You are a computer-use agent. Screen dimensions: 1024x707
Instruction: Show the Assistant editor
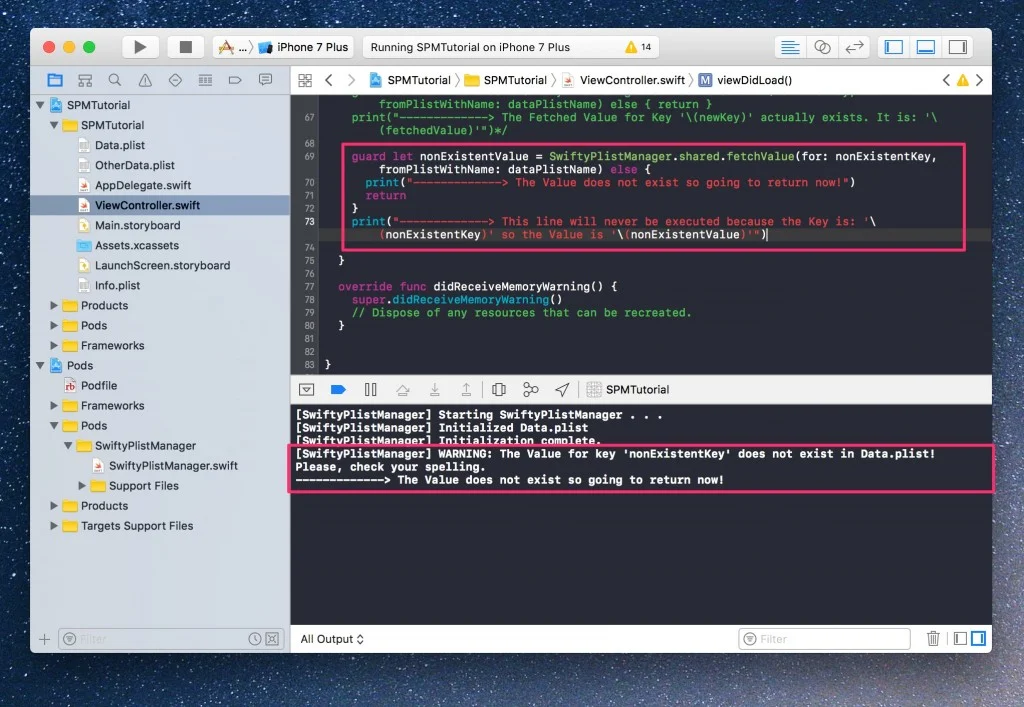click(822, 47)
